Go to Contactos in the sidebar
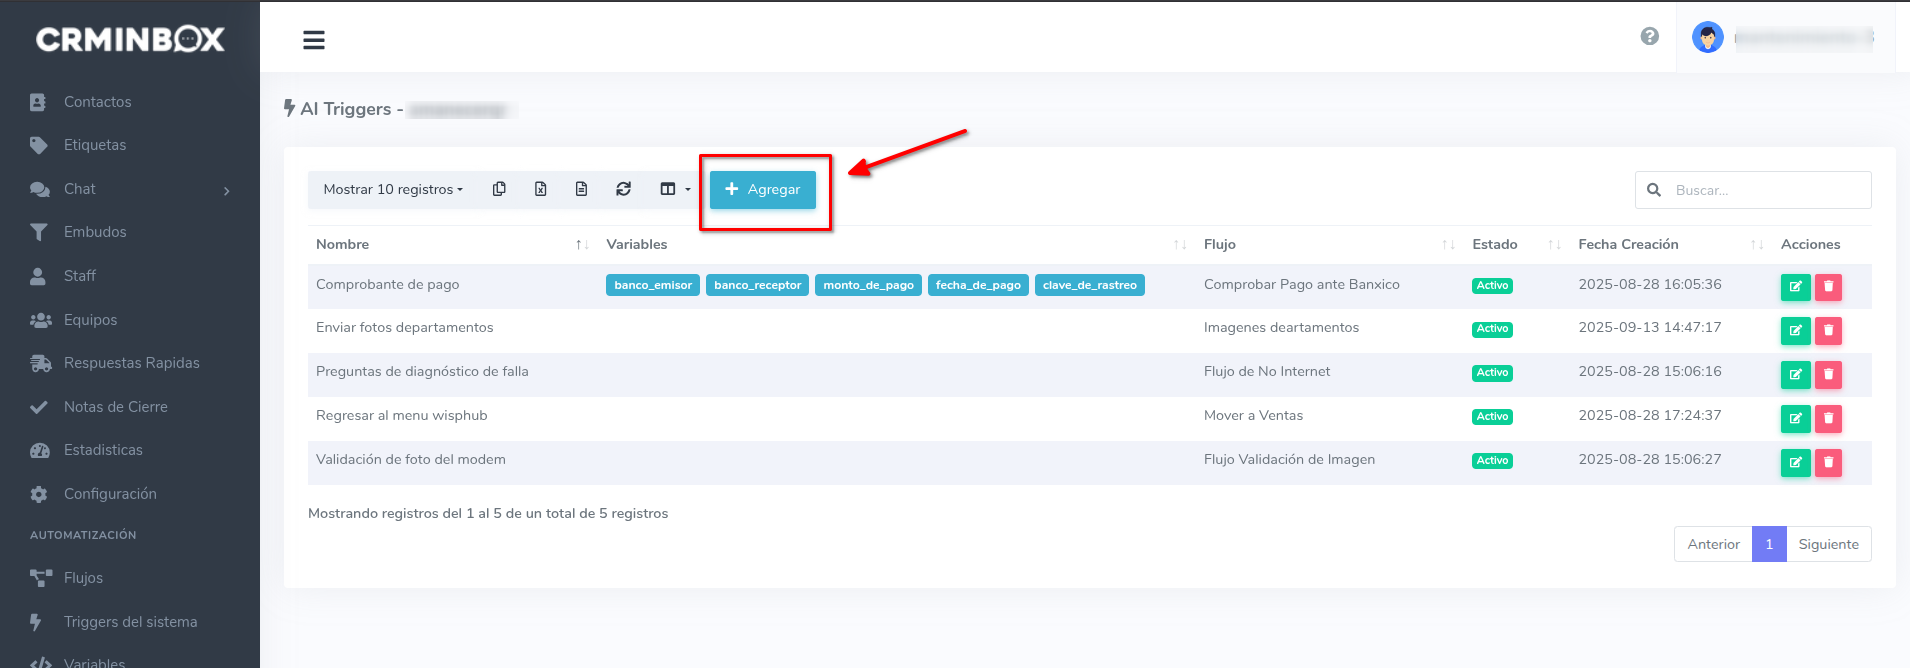 (x=97, y=102)
